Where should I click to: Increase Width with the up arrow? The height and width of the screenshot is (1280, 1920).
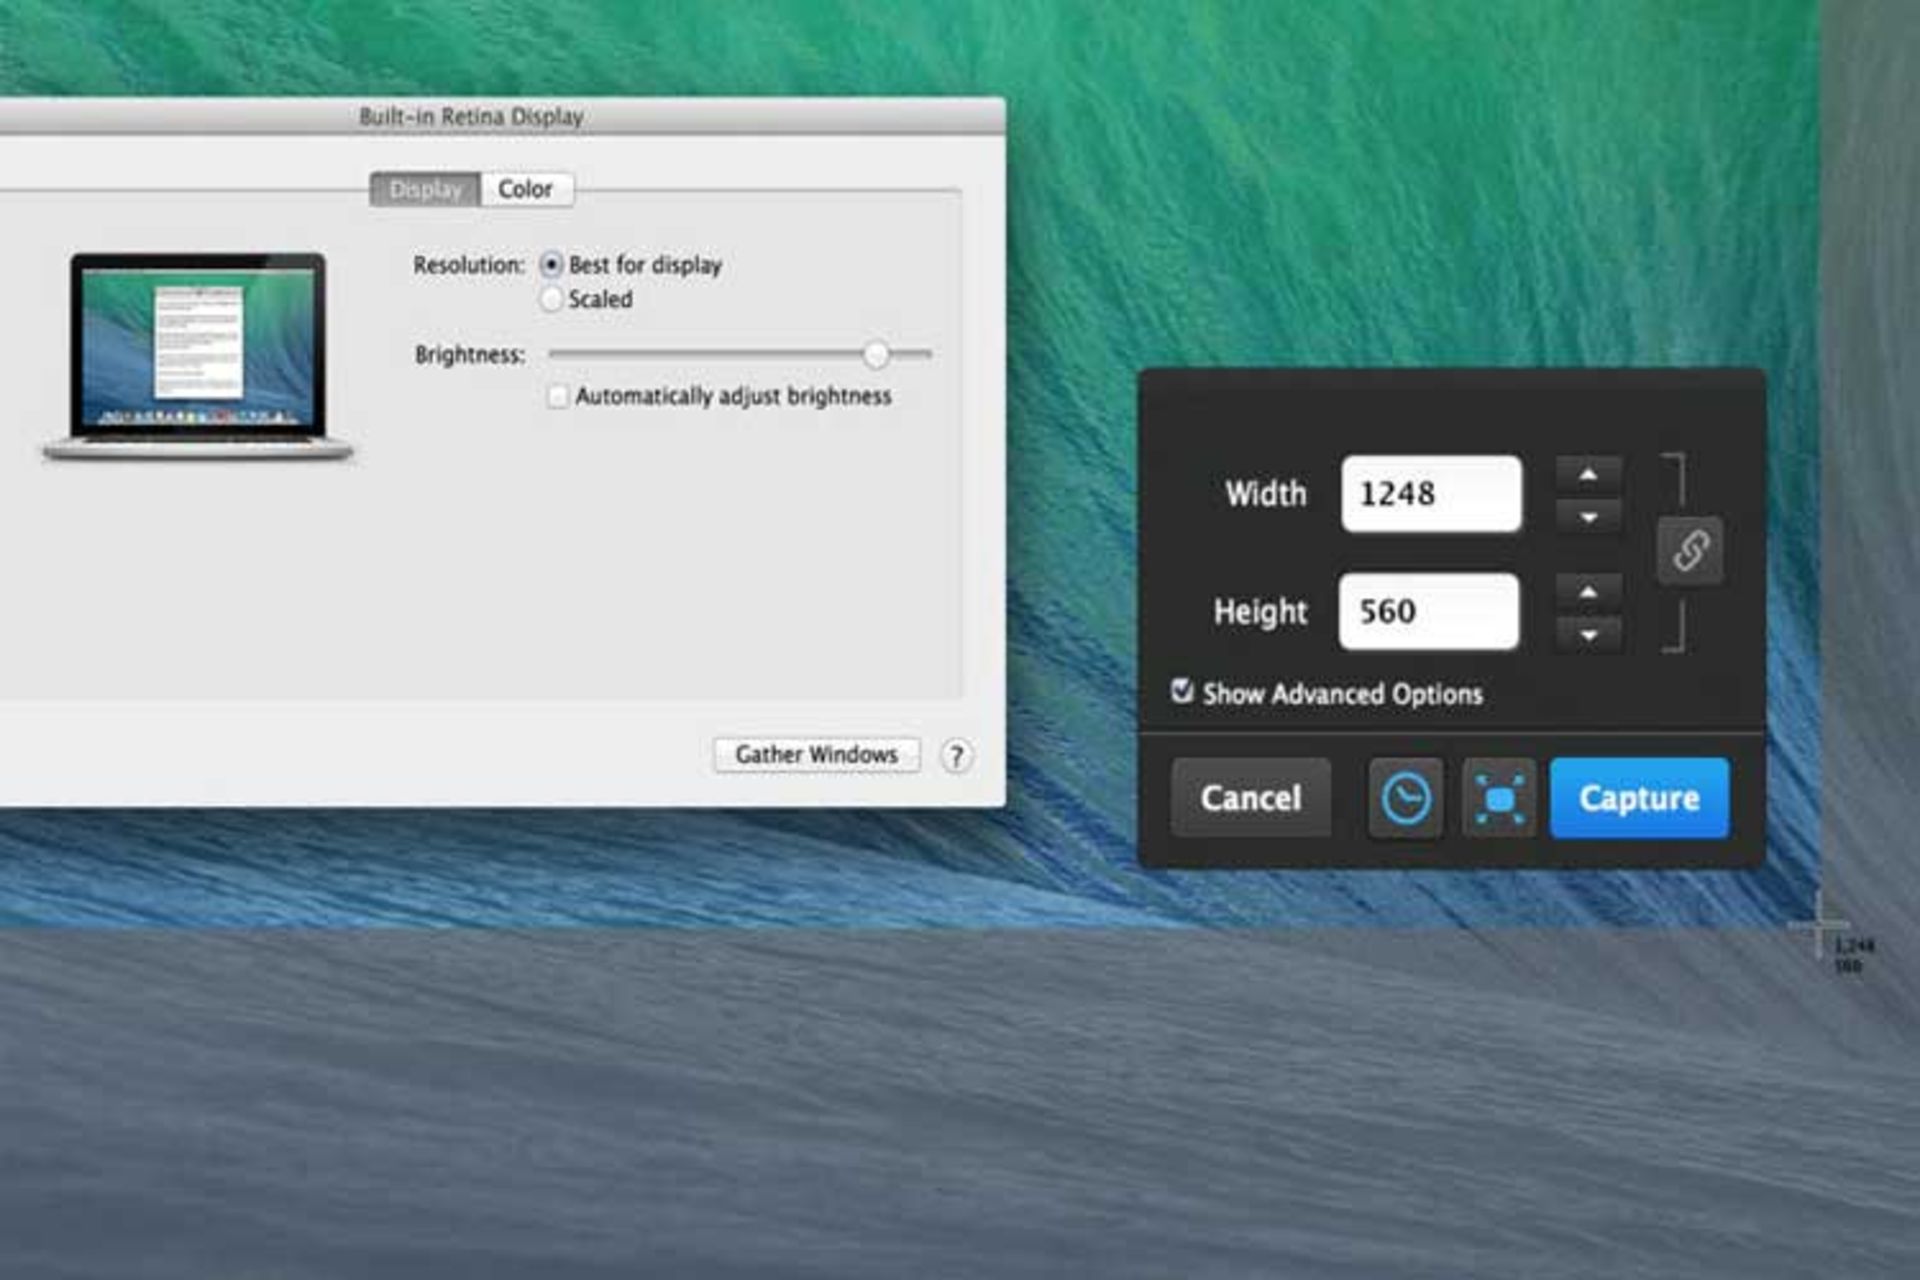coord(1588,475)
